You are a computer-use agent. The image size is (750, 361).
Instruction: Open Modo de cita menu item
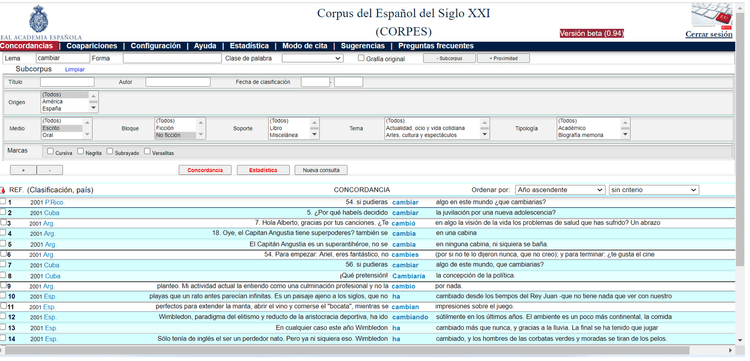(305, 46)
